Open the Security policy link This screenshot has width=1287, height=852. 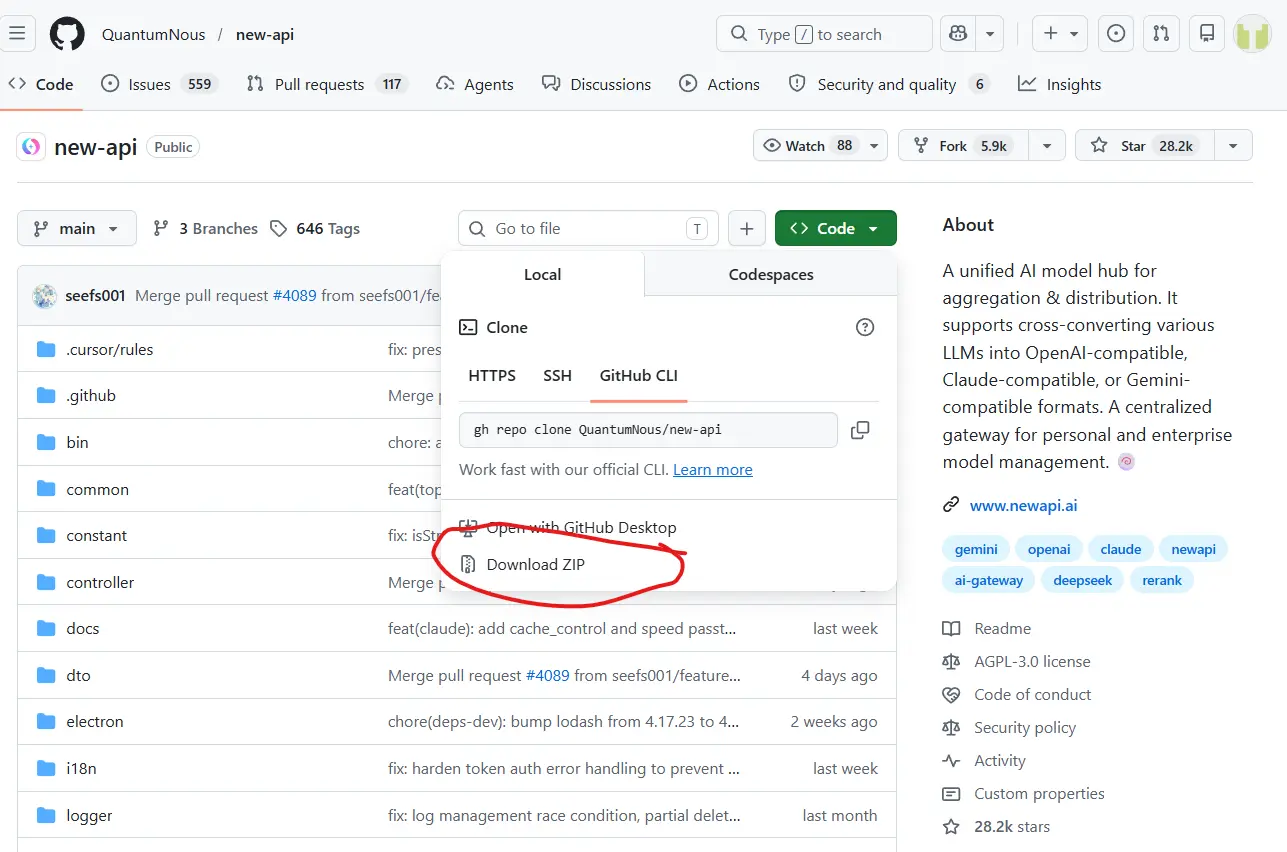tap(1025, 727)
